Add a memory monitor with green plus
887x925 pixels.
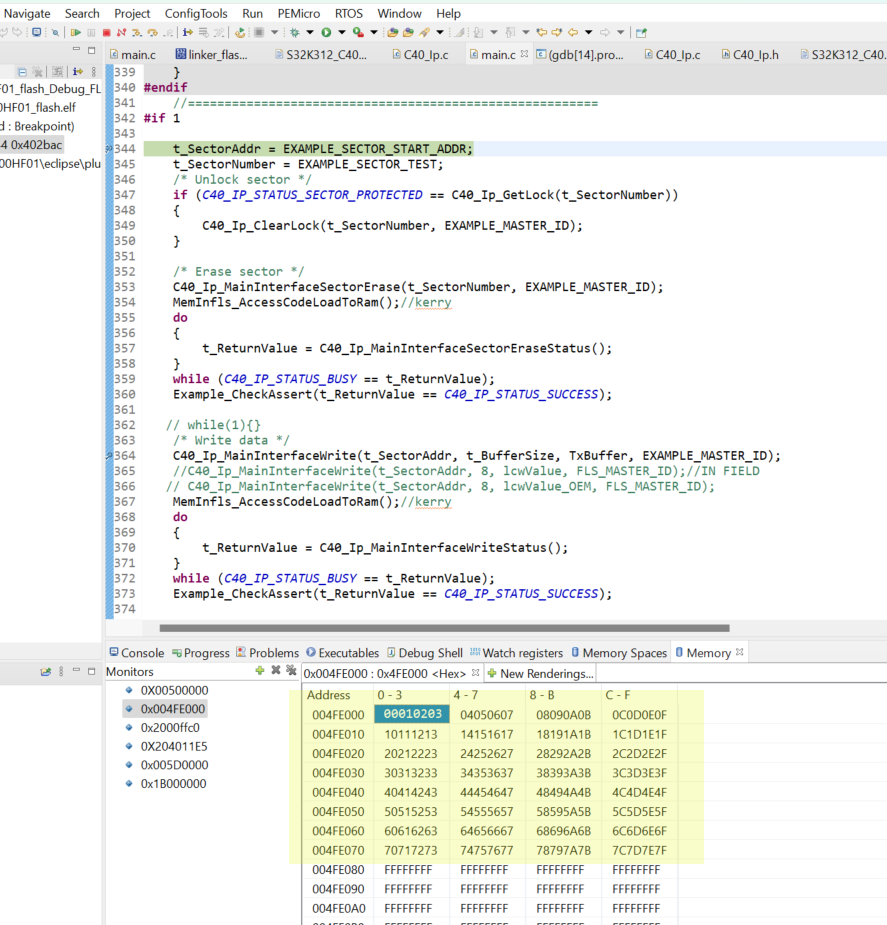click(260, 671)
